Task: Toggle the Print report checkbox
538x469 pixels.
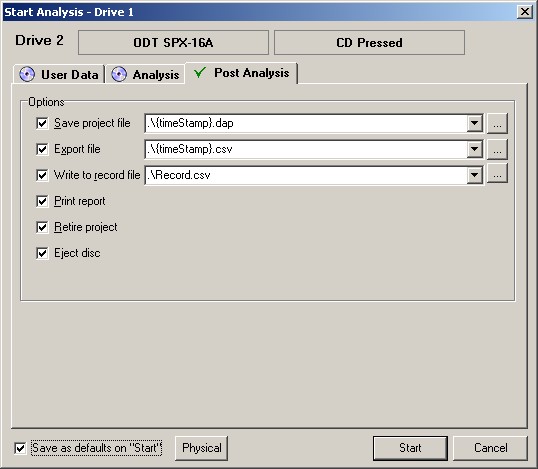Action: pos(42,201)
